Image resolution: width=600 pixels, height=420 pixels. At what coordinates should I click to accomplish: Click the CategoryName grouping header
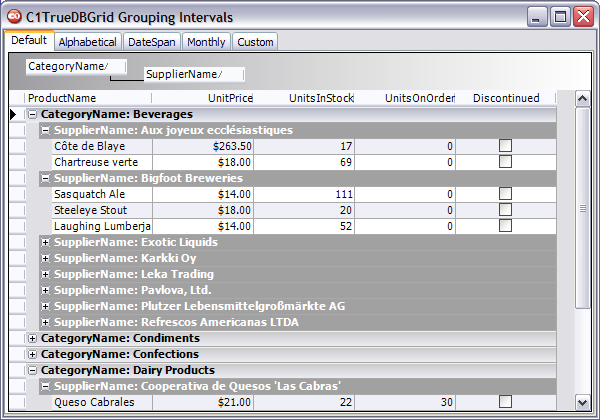76,67
